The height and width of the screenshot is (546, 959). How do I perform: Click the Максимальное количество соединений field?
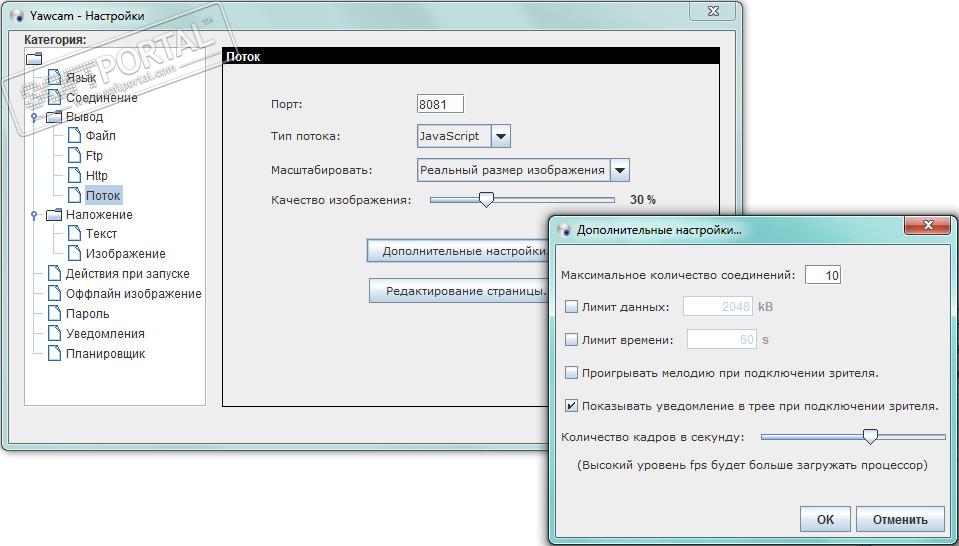pos(823,275)
